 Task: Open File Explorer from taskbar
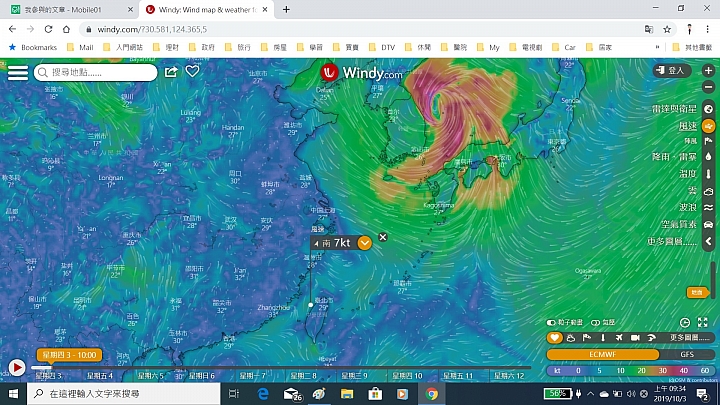point(347,394)
